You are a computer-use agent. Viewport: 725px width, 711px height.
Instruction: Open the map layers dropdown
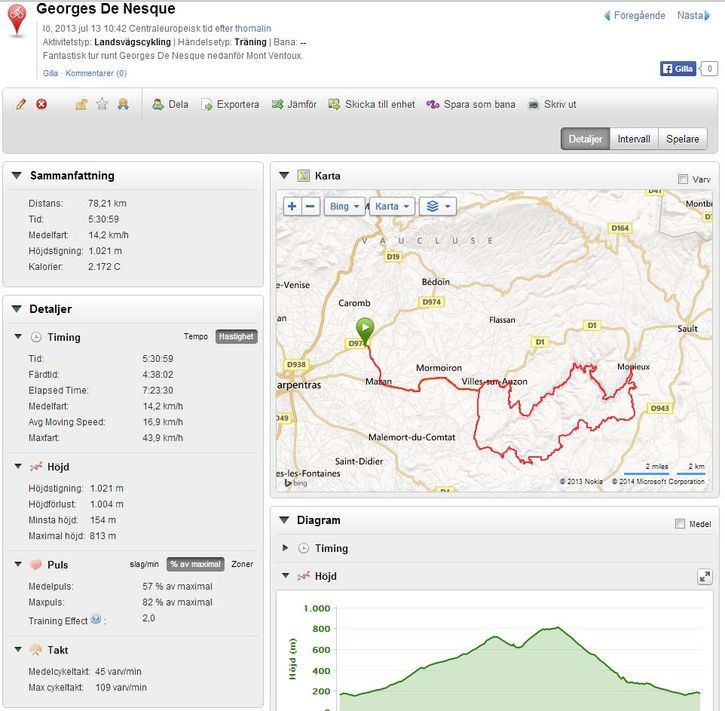(x=436, y=206)
